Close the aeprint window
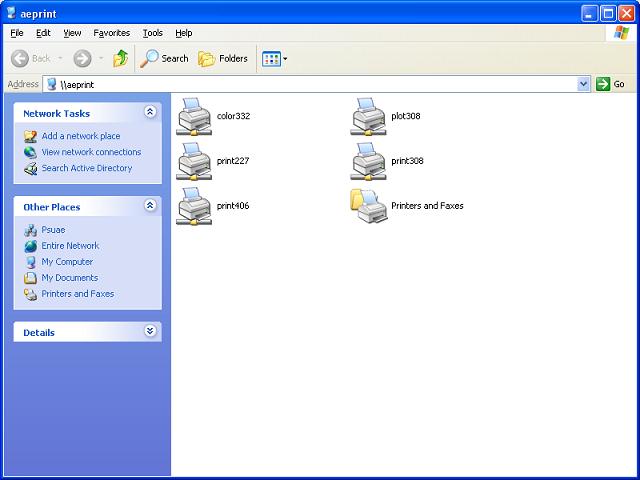Screen dimensions: 640x480 tap(626, 13)
